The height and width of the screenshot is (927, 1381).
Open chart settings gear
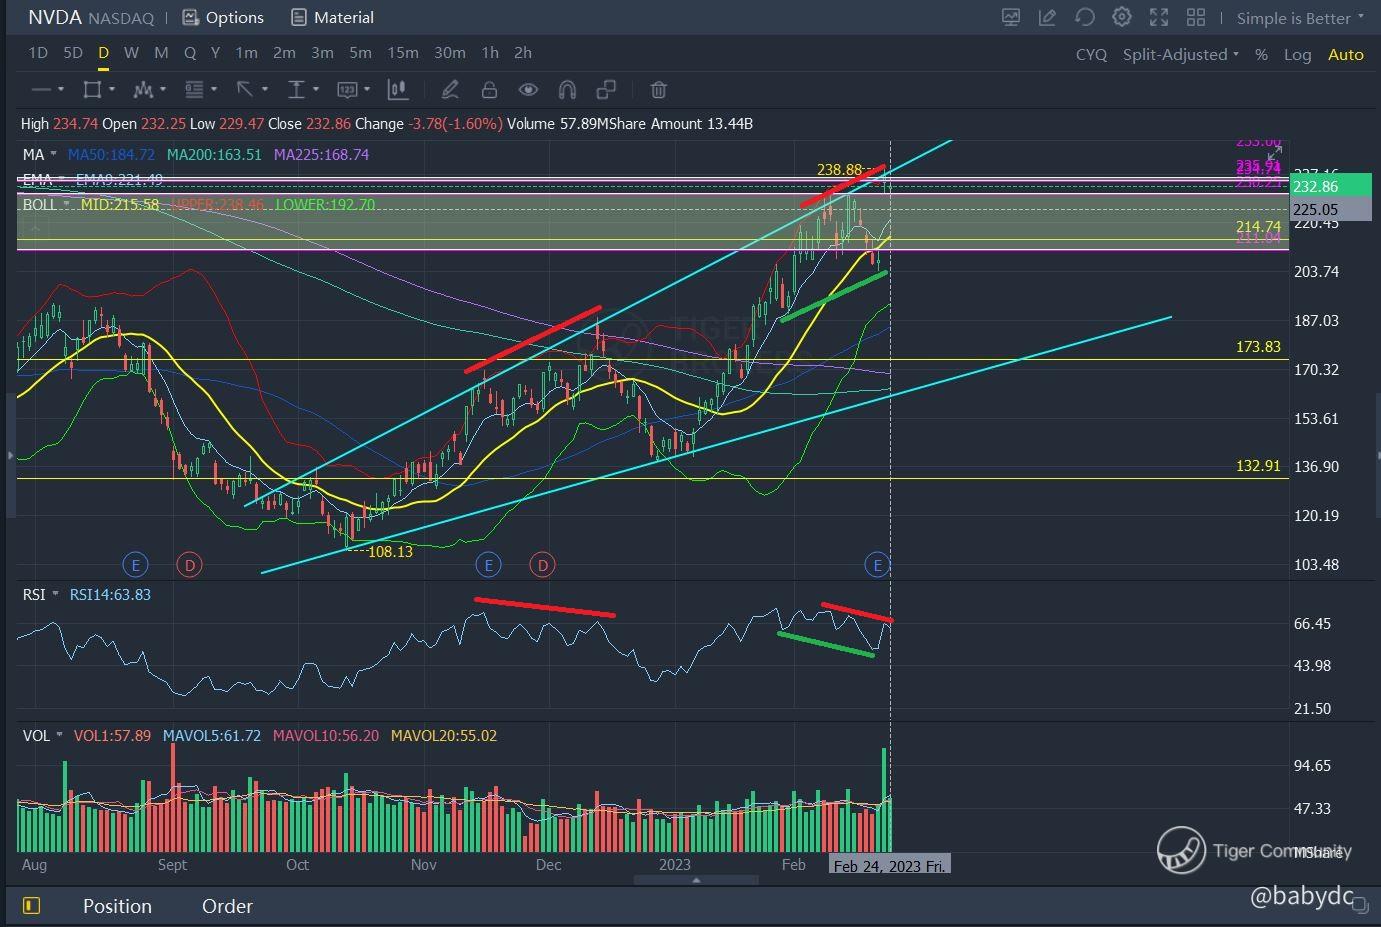click(1122, 17)
